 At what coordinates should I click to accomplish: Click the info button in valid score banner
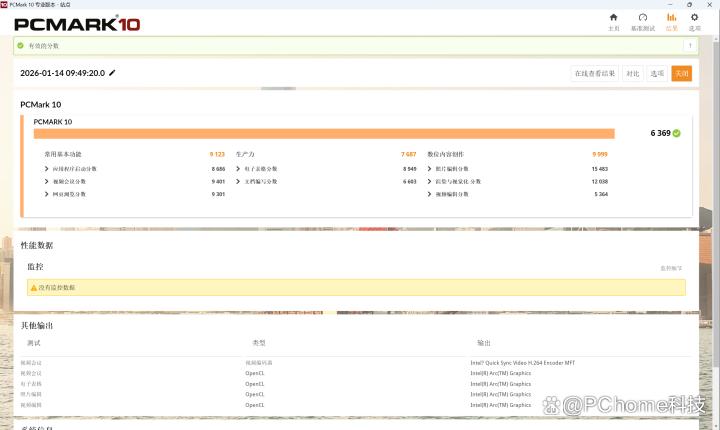(x=690, y=45)
